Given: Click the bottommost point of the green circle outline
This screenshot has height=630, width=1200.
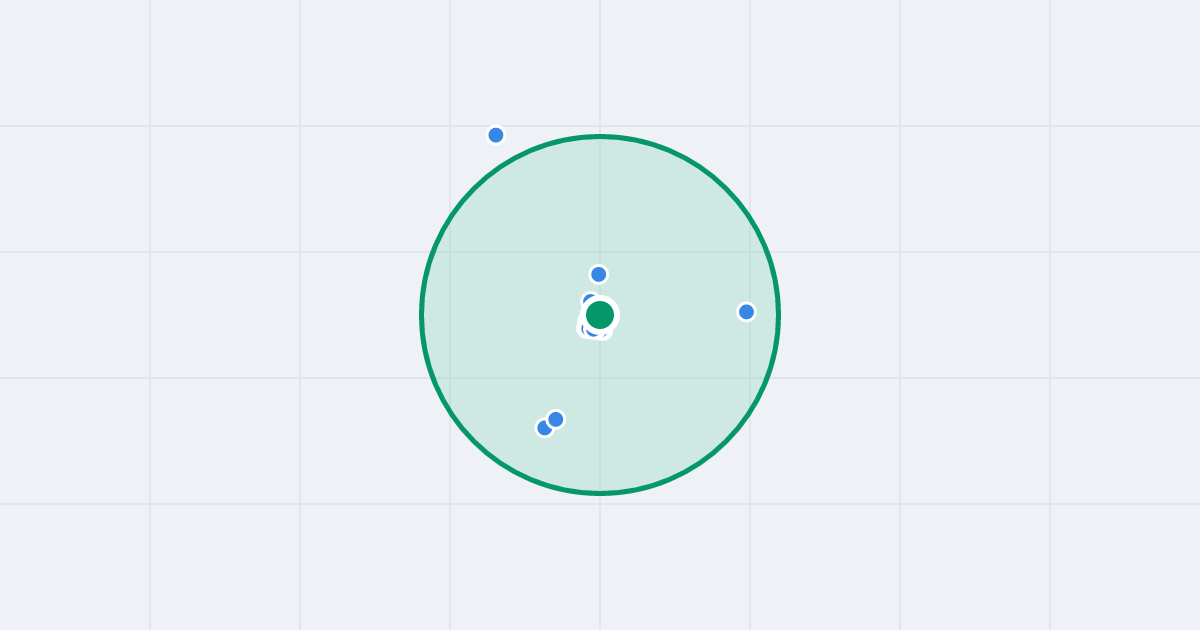Looking at the screenshot, I should click(x=600, y=493).
